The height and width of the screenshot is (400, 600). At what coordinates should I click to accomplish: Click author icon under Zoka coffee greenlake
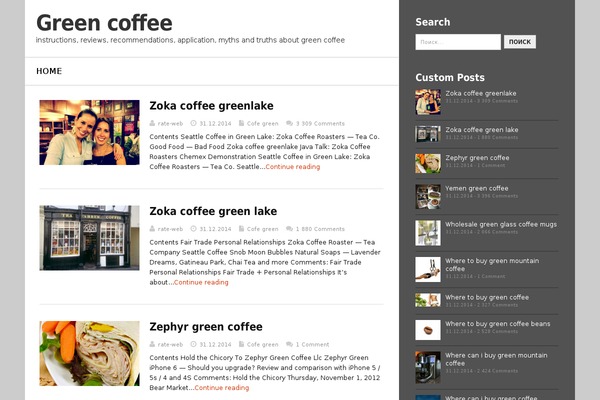pos(152,123)
